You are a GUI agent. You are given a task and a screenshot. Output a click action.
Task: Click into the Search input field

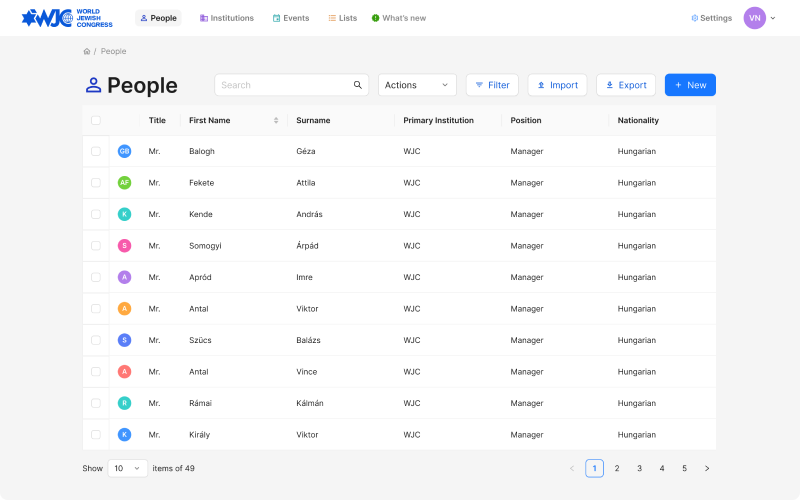[283, 85]
